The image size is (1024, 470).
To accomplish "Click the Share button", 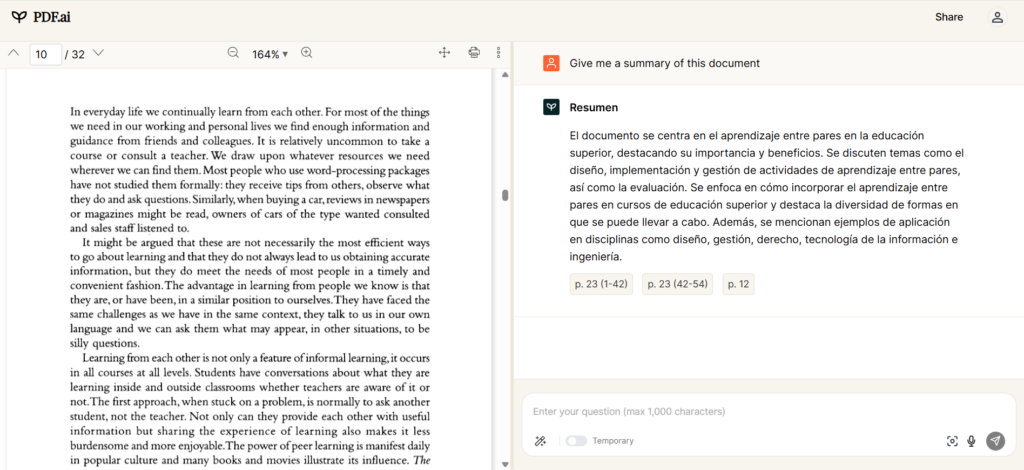I will click(x=949, y=17).
